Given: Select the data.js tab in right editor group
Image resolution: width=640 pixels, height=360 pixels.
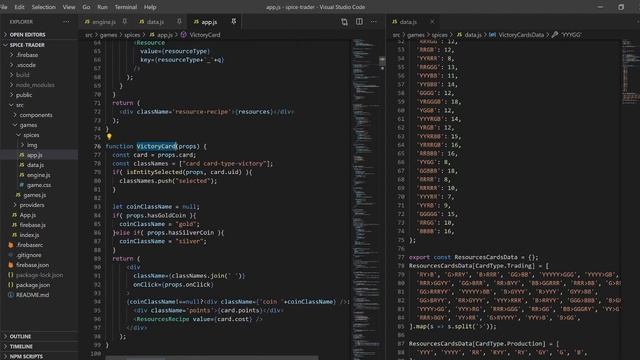Looking at the screenshot, I should [x=408, y=22].
